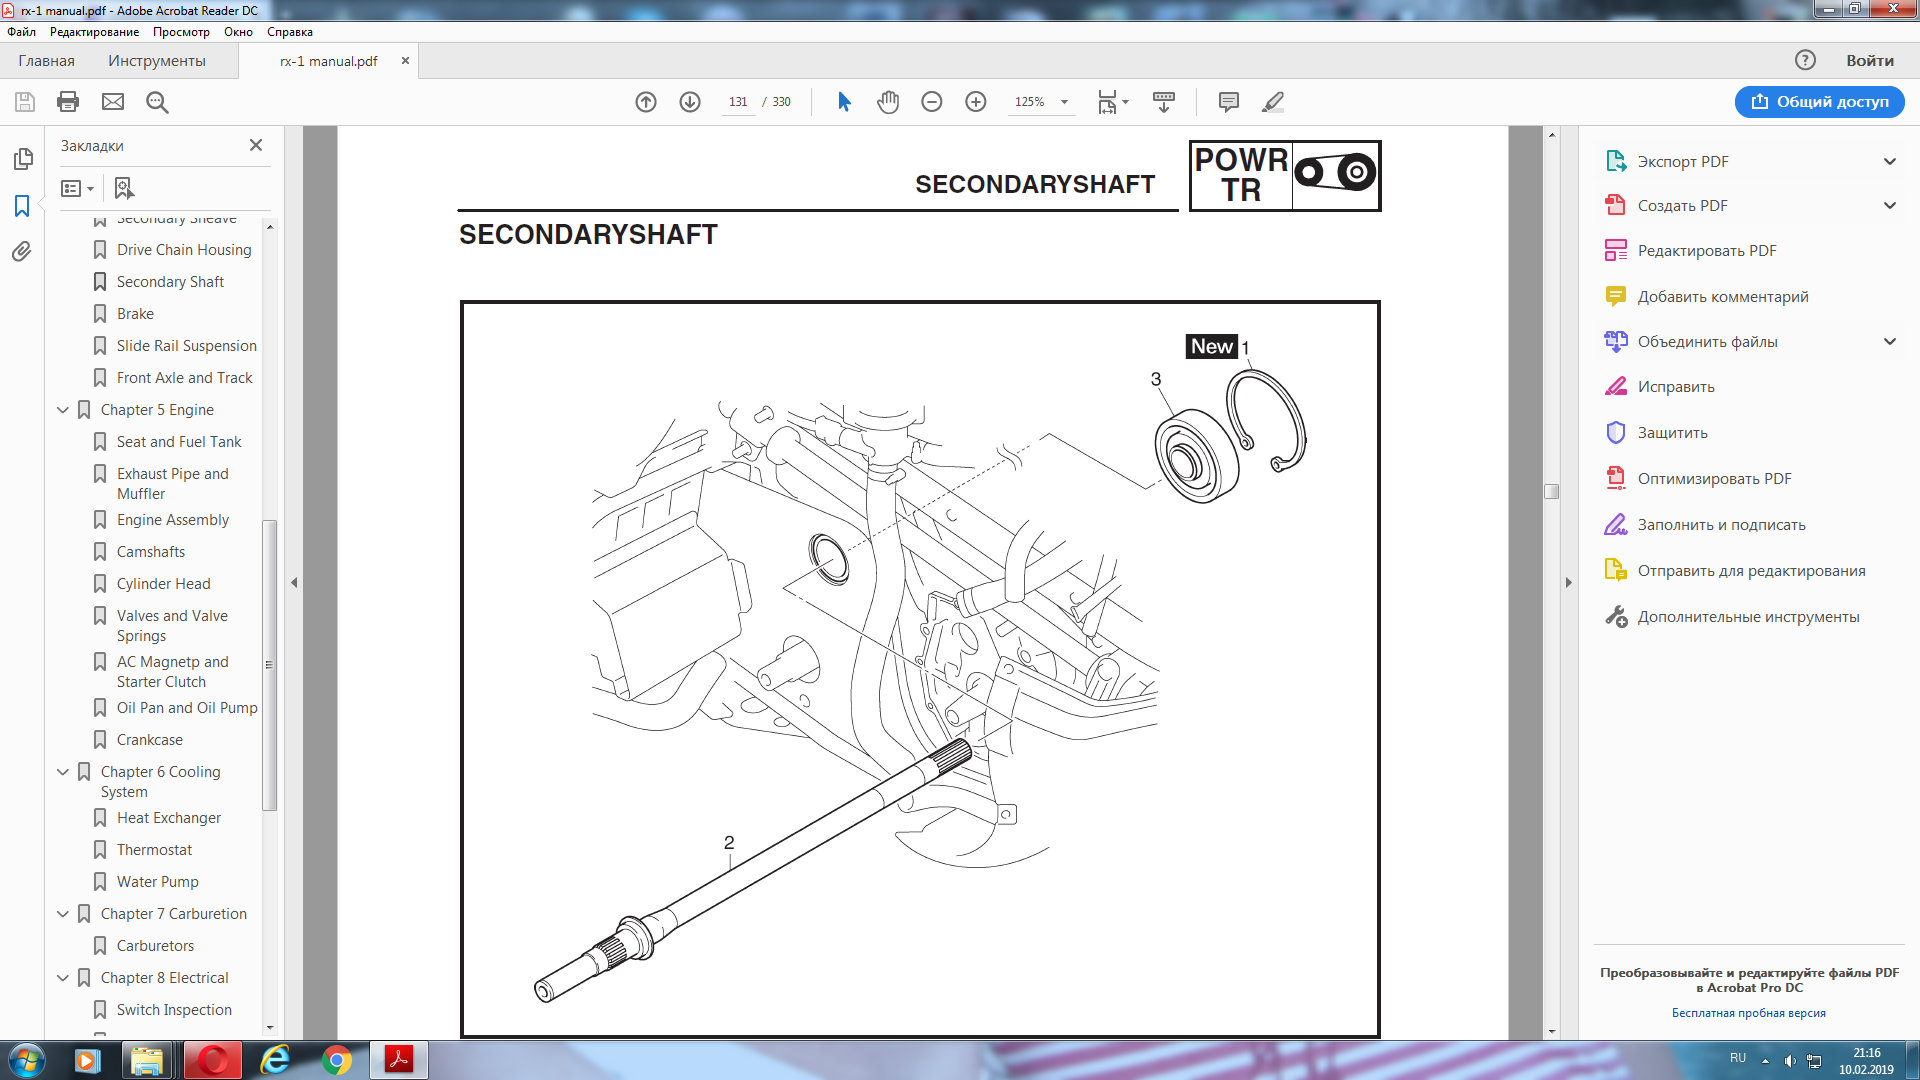Open Редактировать PDF tool

(x=1707, y=250)
